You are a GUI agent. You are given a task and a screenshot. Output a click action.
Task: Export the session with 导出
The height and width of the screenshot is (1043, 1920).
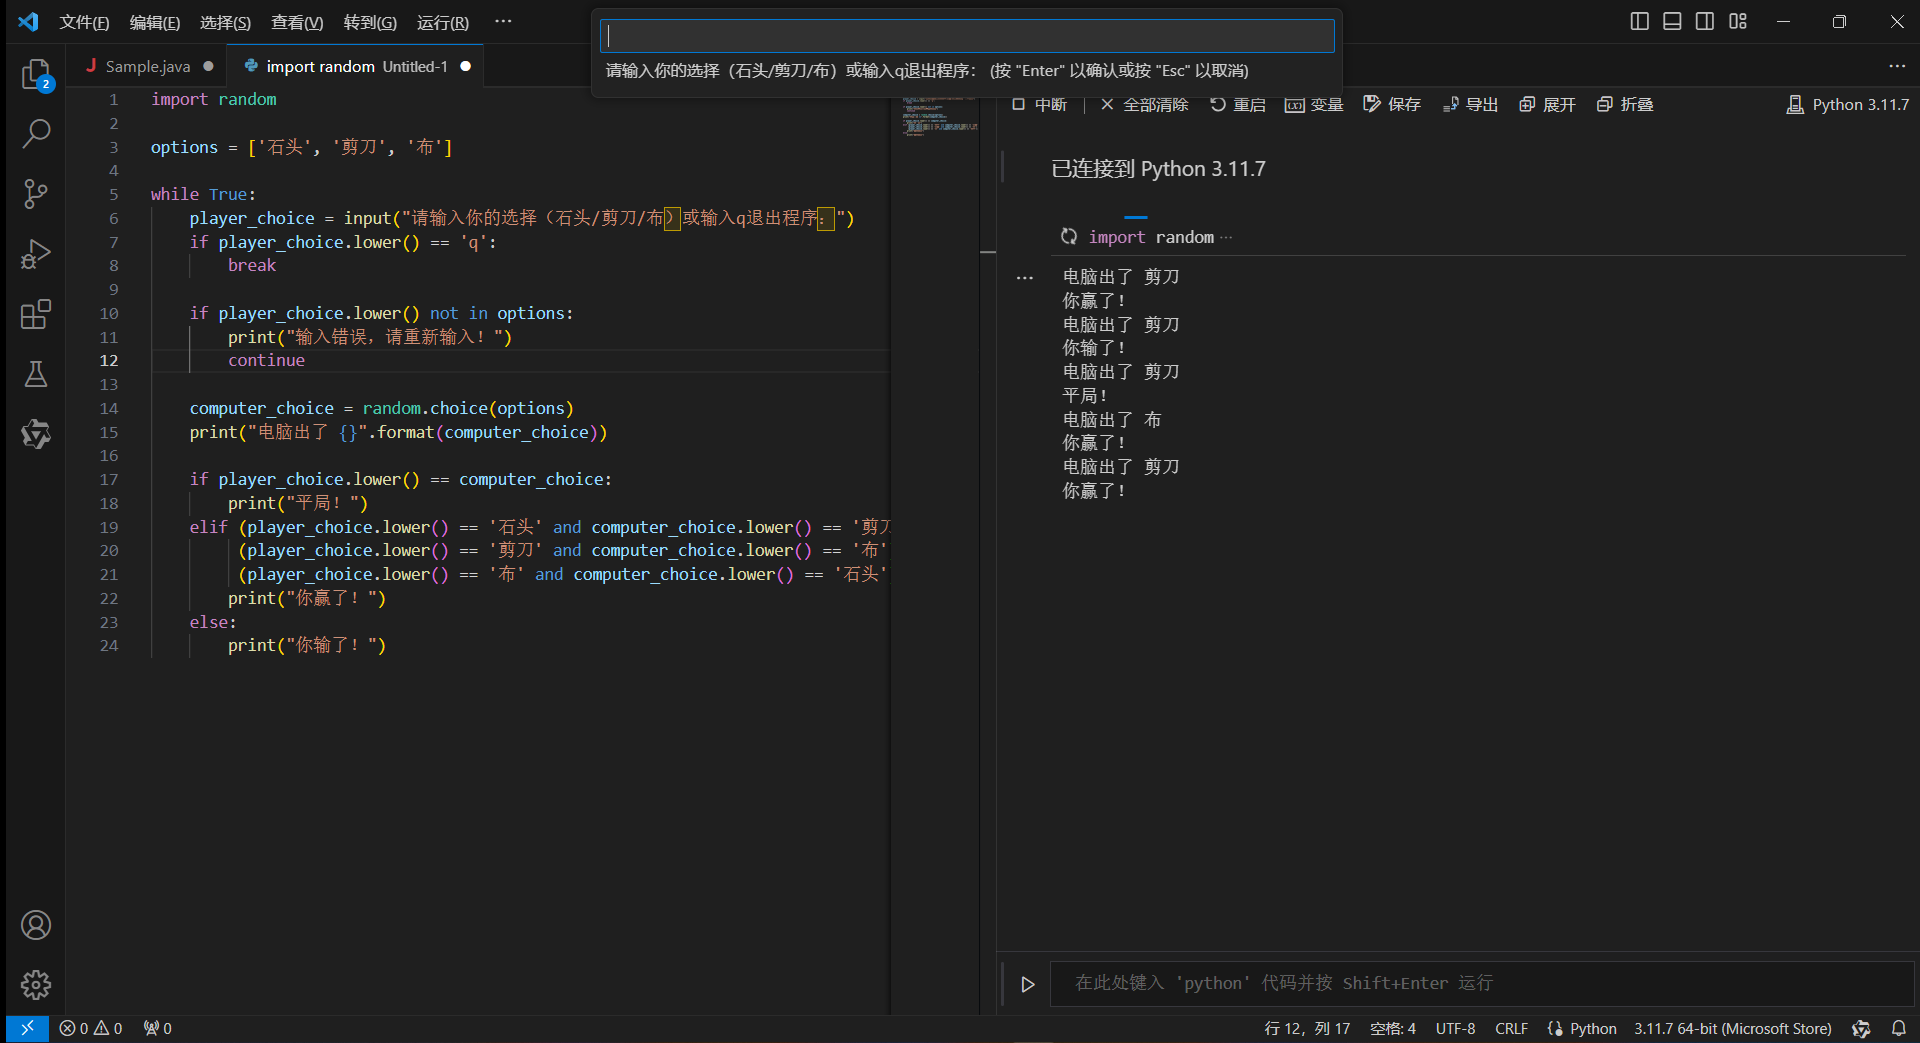tap(1470, 104)
